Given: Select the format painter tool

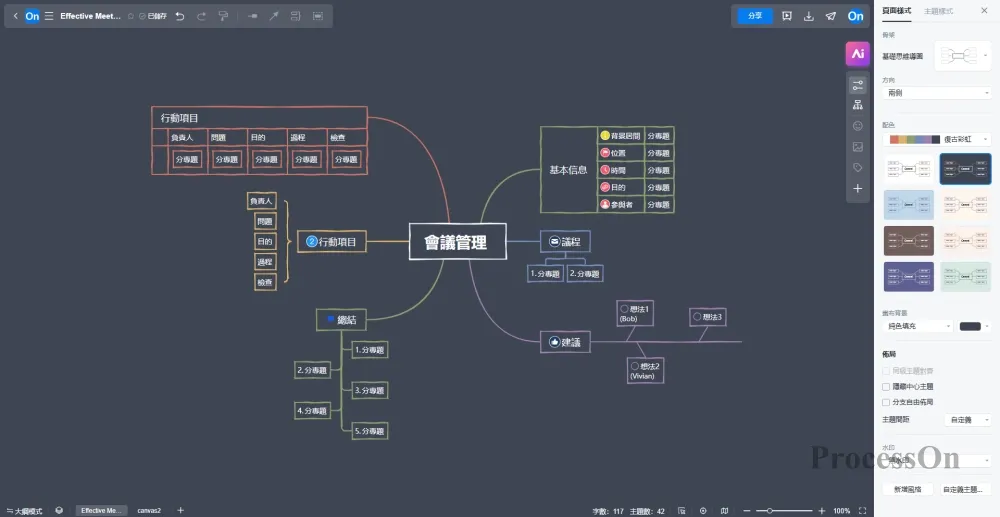Looking at the screenshot, I should coord(223,16).
